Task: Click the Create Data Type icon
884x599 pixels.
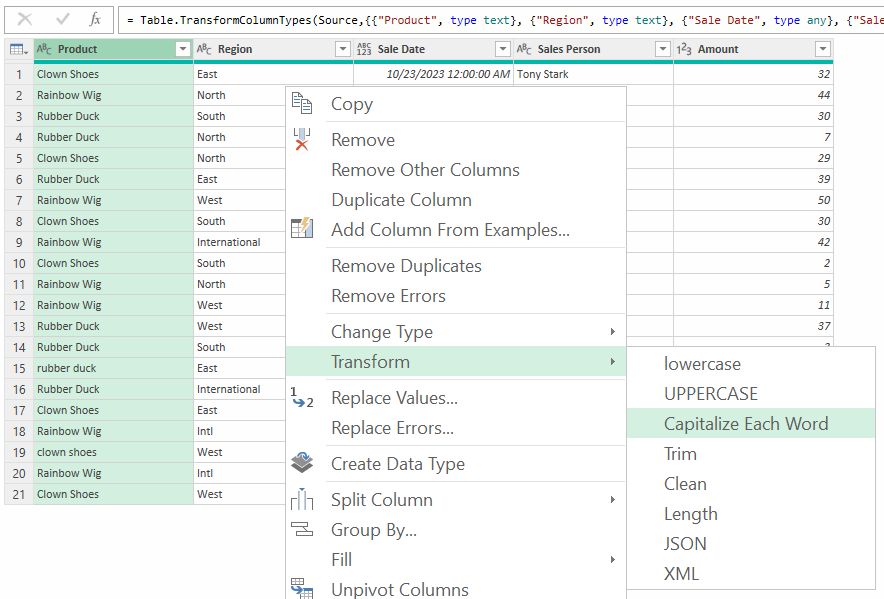Action: click(x=302, y=463)
